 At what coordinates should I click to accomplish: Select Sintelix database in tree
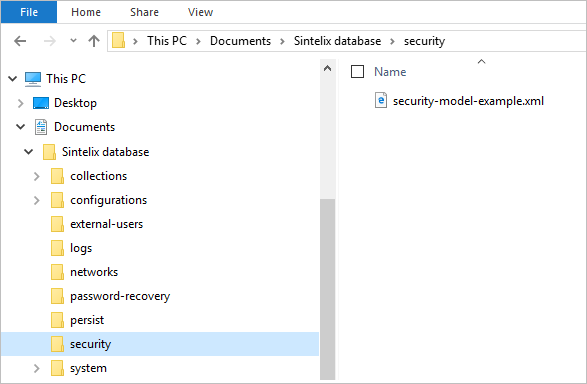tap(106, 152)
